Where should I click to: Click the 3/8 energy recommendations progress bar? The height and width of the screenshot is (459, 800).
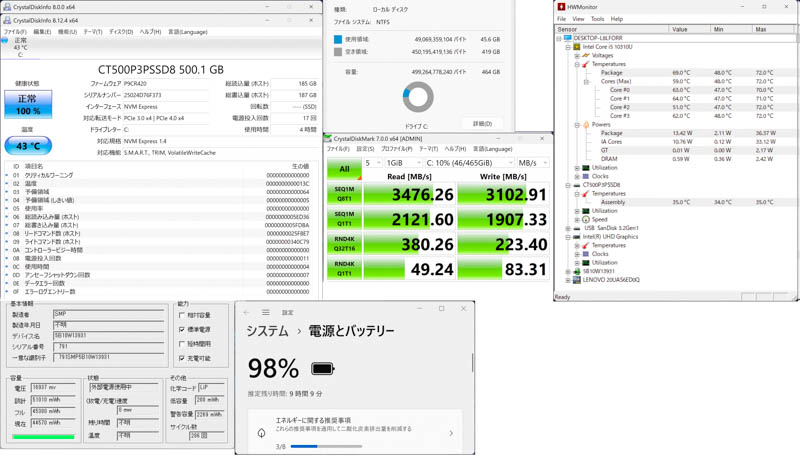pos(327,446)
